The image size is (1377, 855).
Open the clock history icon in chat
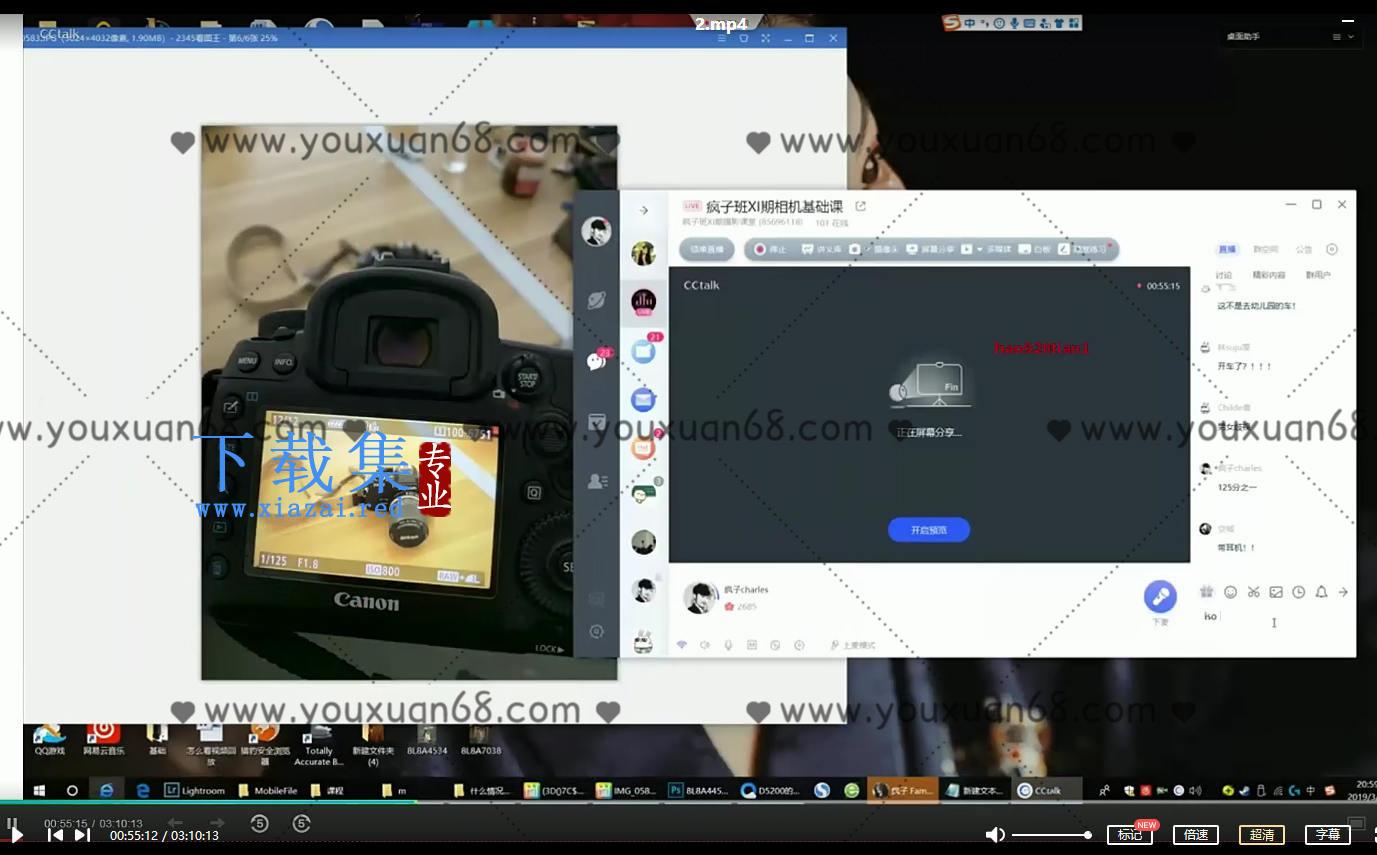[x=1298, y=592]
